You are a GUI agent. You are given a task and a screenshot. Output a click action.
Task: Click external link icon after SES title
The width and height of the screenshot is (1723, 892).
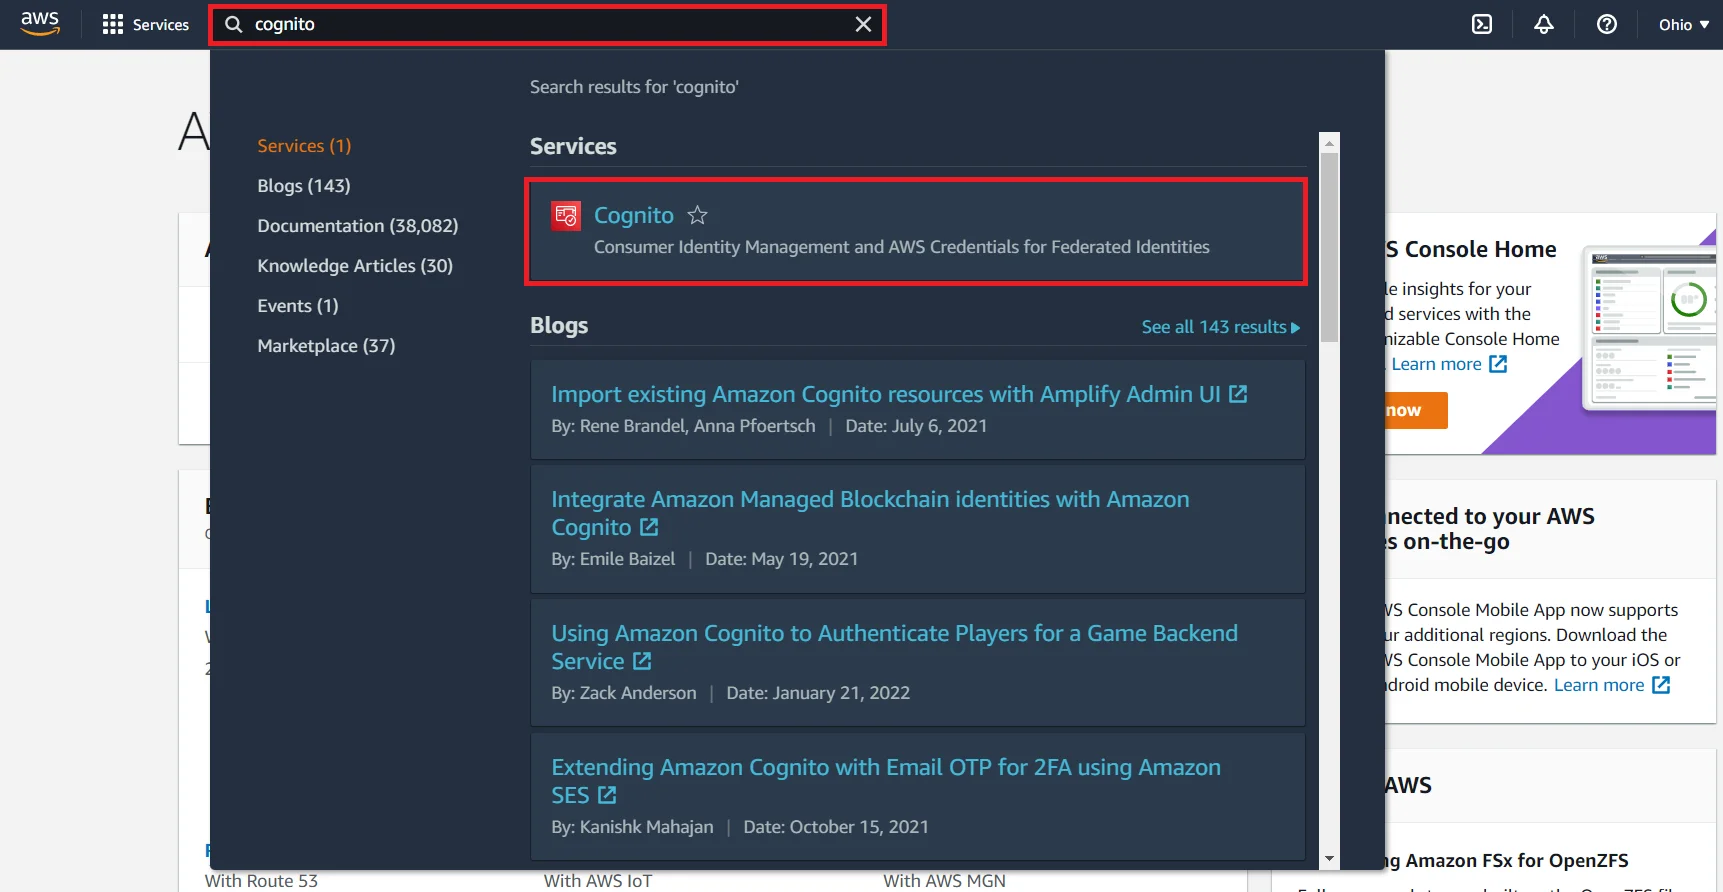coord(607,795)
